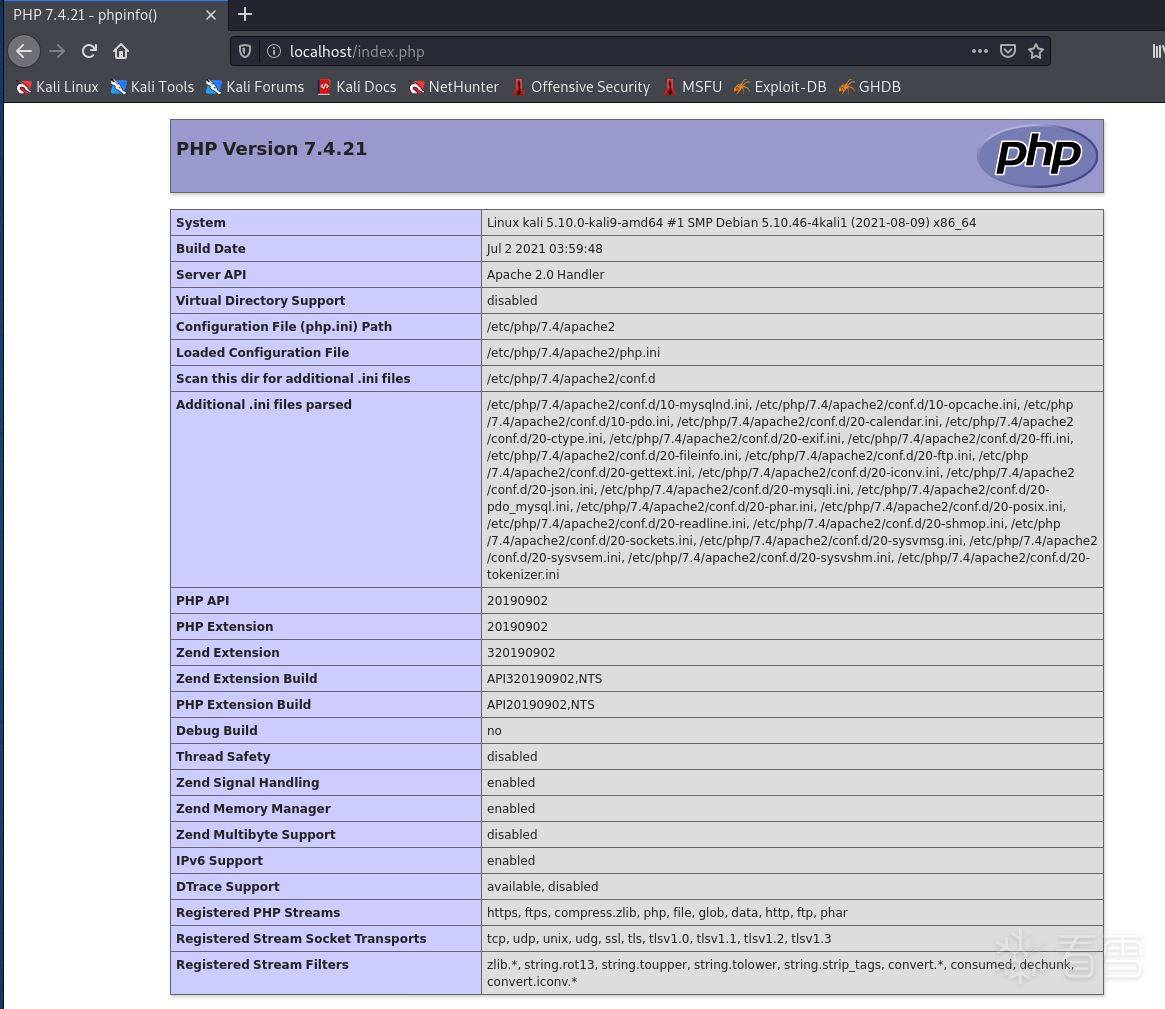Click the Configuration File (php.ini) Path label
Screen dimensions: 1165x1009
point(284,326)
